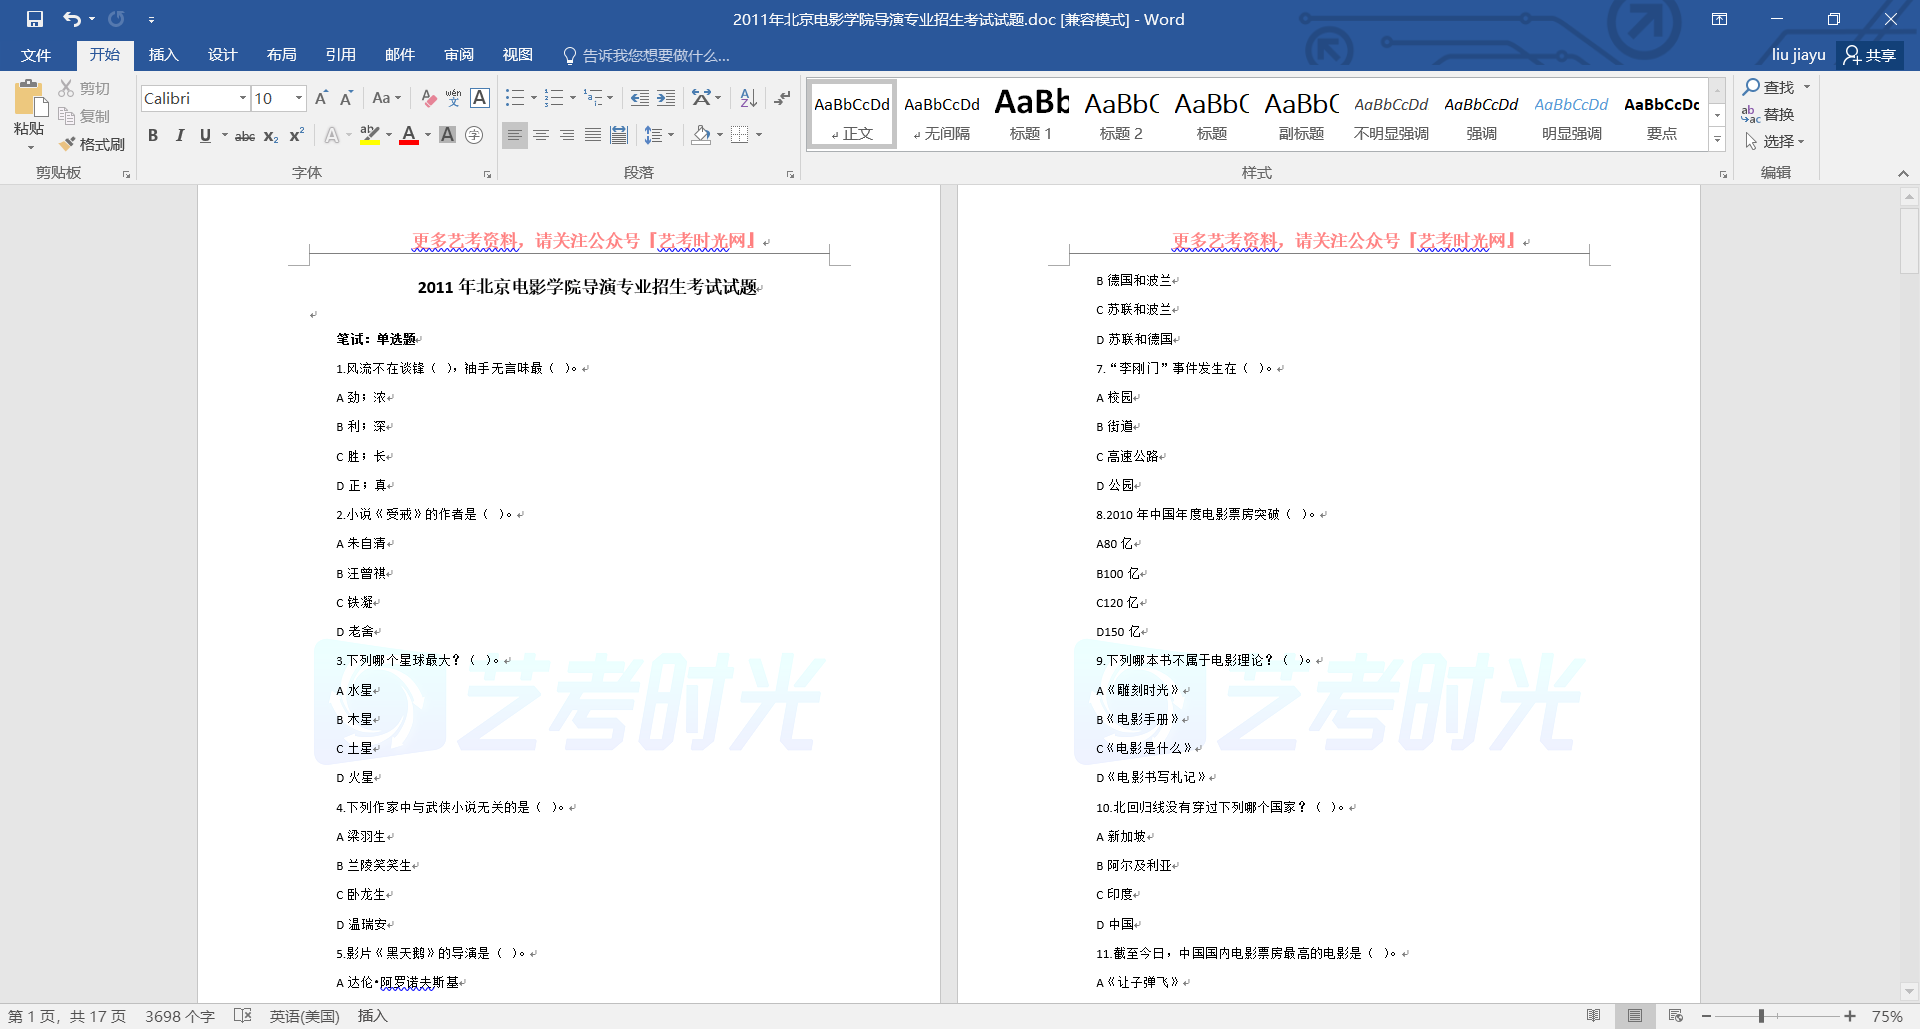Click the 替换 button
Viewport: 1920px width, 1029px height.
(1769, 115)
